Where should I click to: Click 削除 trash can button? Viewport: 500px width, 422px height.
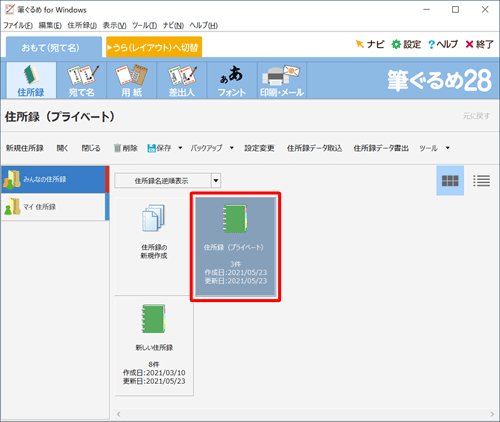[126, 148]
